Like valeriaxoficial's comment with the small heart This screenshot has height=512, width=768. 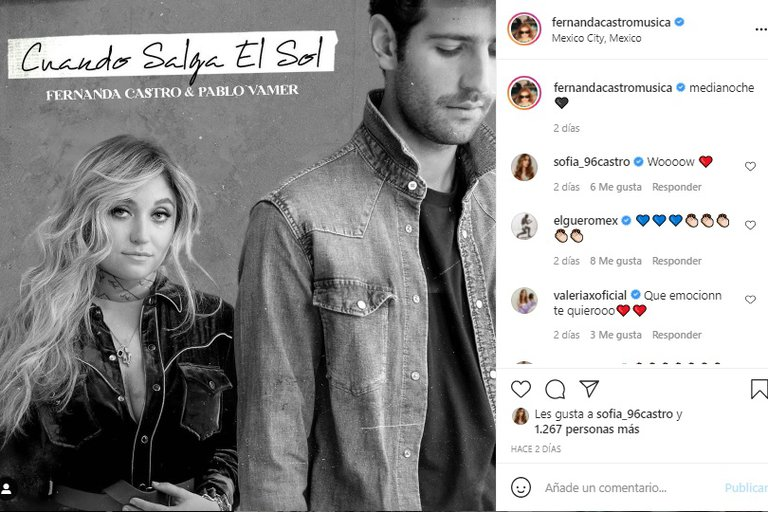pyautogui.click(x=750, y=299)
